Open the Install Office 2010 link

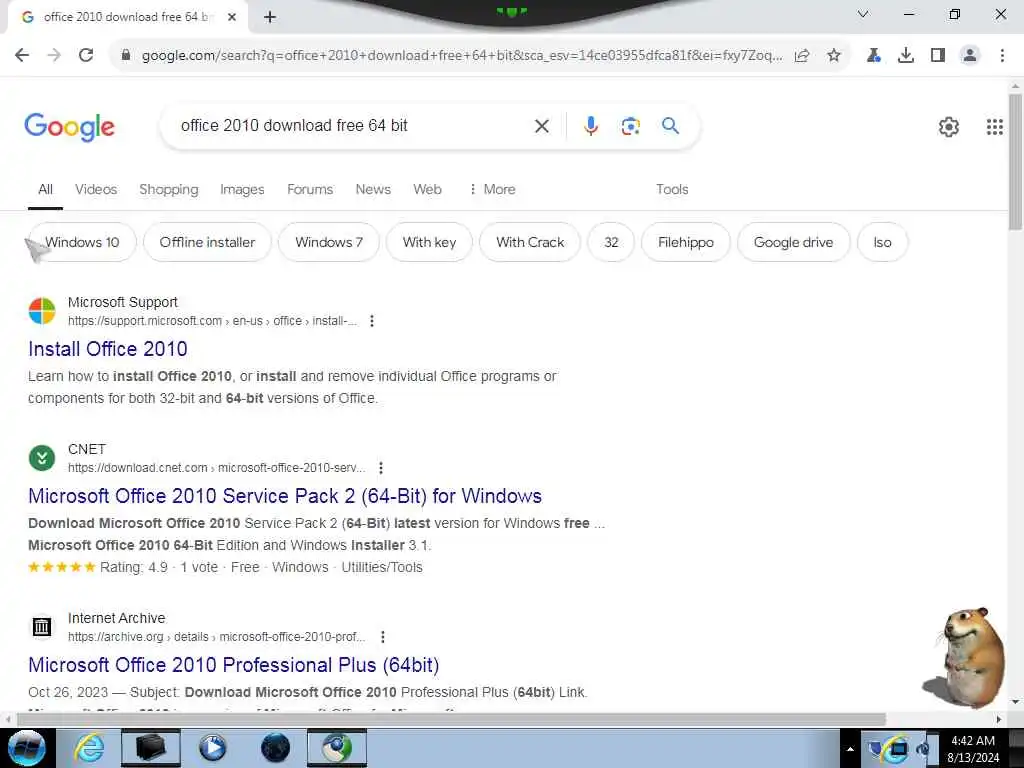108,349
